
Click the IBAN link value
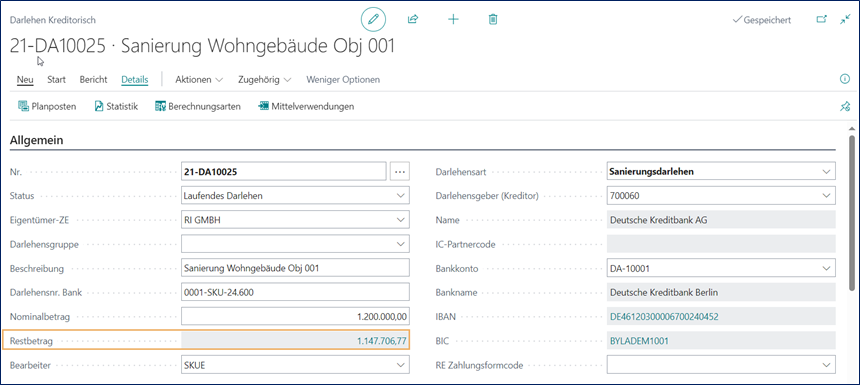pos(664,317)
